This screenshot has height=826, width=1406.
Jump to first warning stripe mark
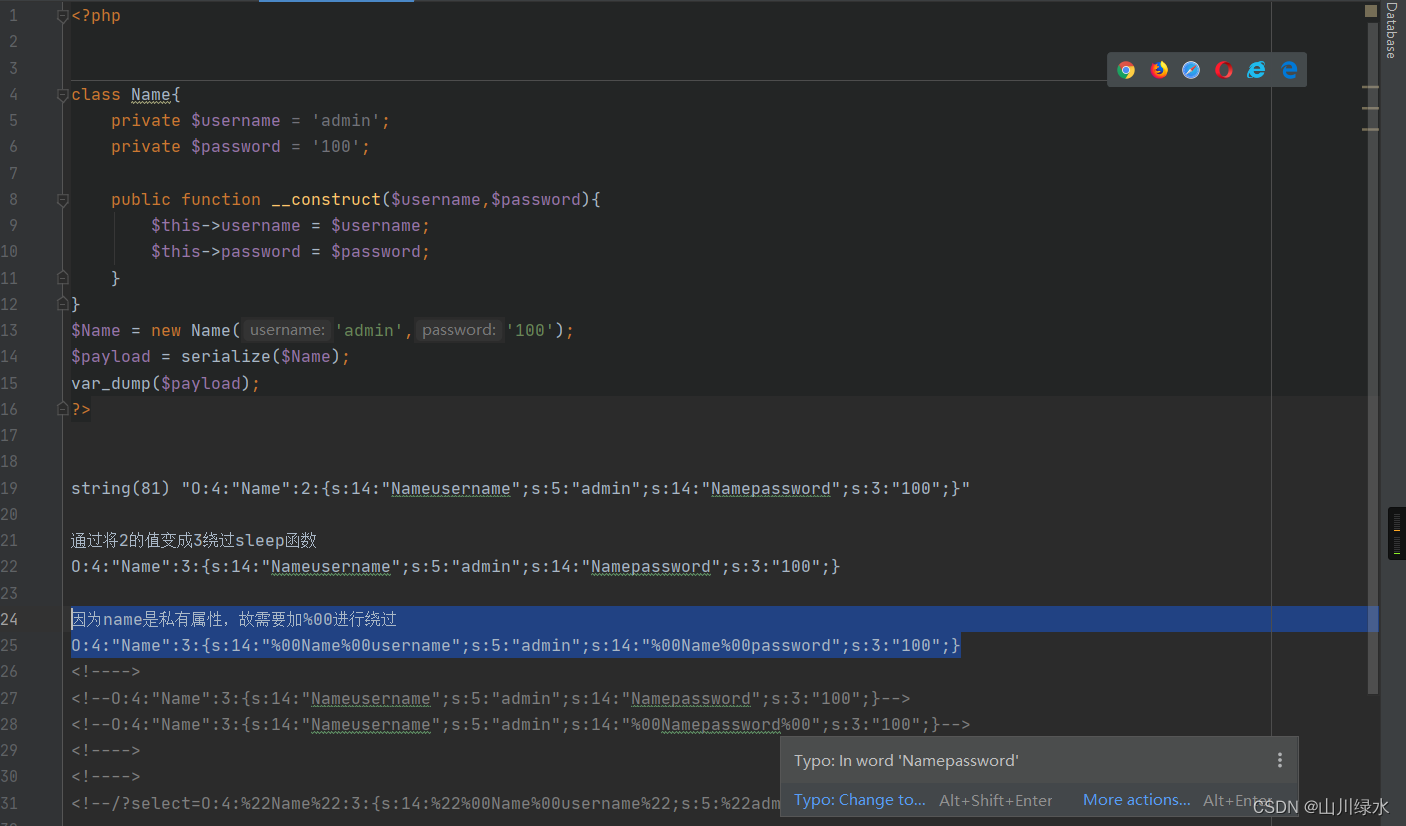coord(1370,87)
